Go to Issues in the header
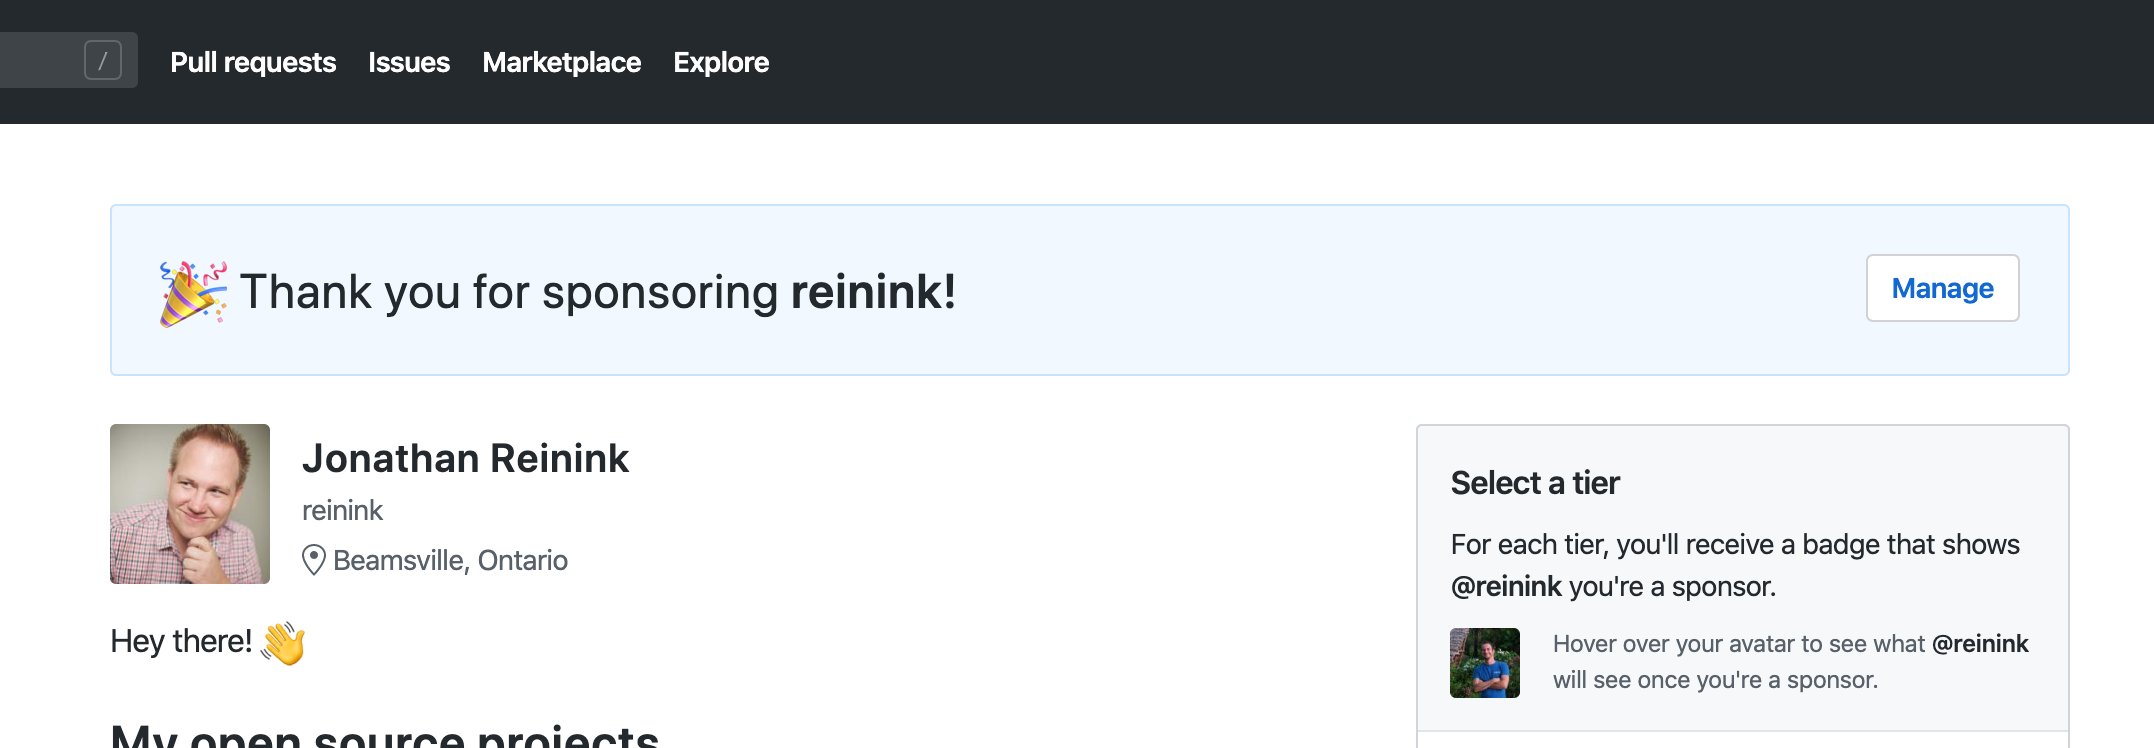Screen dimensions: 2154x748 tap(409, 62)
